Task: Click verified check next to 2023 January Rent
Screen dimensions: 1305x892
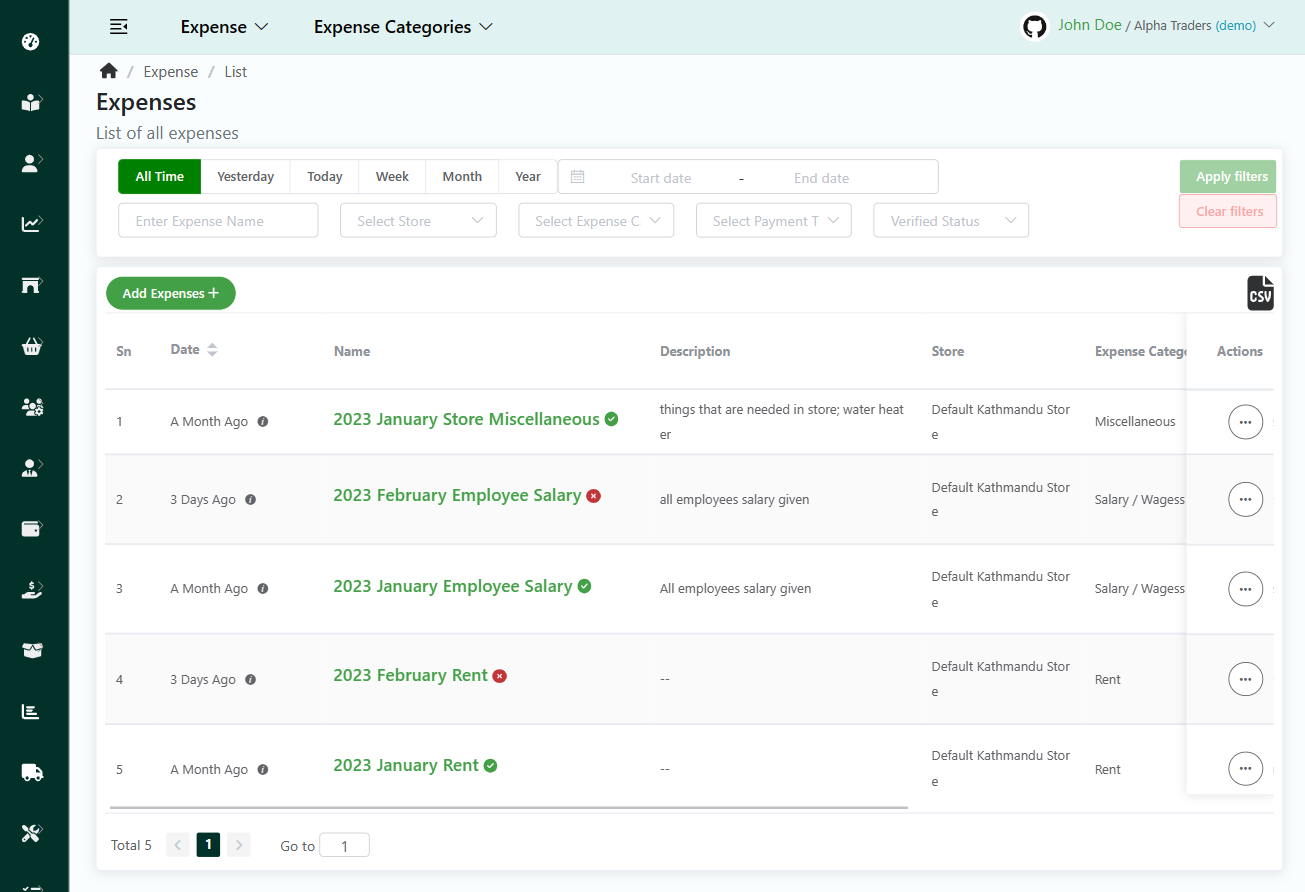Action: (x=490, y=766)
